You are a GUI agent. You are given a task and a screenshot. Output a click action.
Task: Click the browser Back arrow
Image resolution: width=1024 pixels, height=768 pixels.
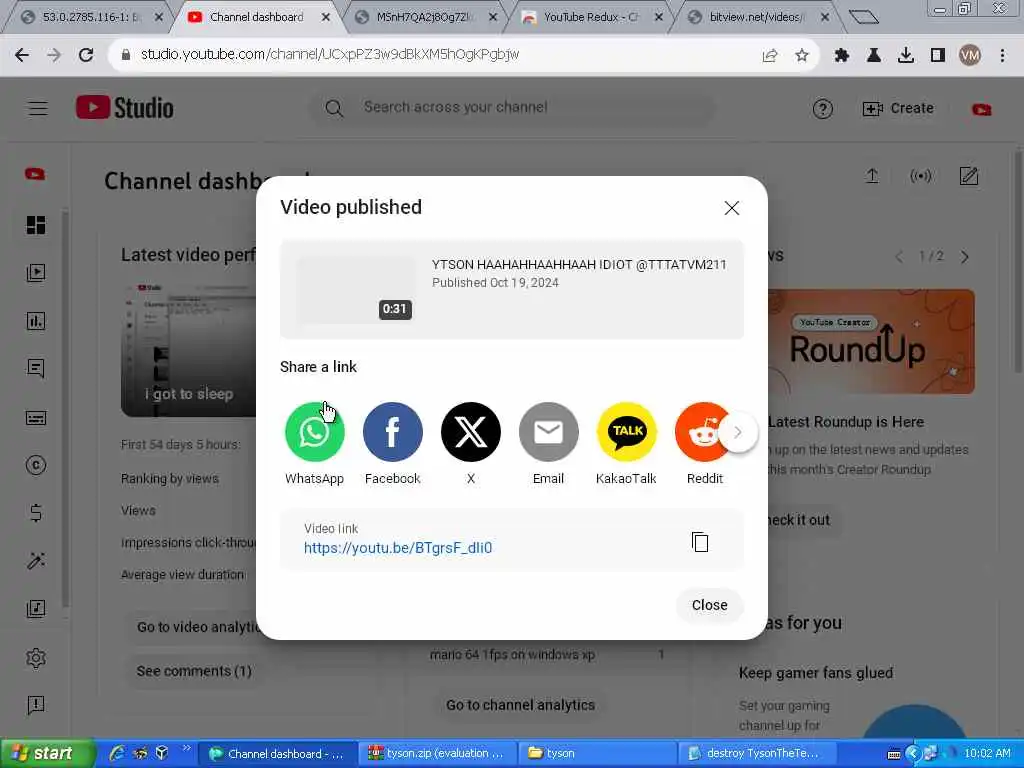pos(22,55)
